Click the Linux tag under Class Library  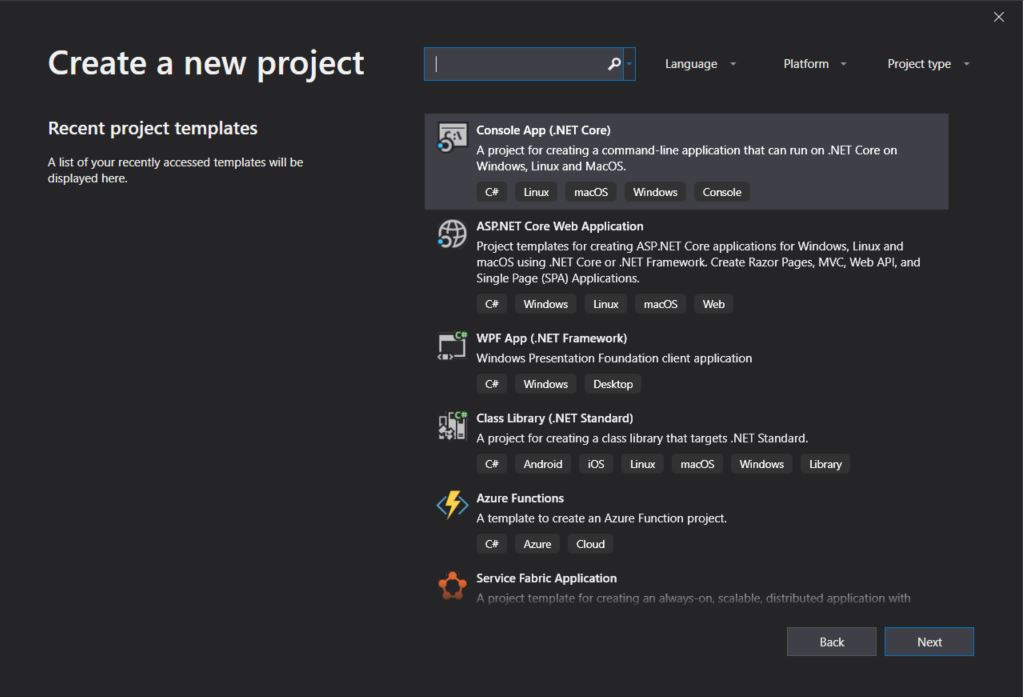[642, 464]
